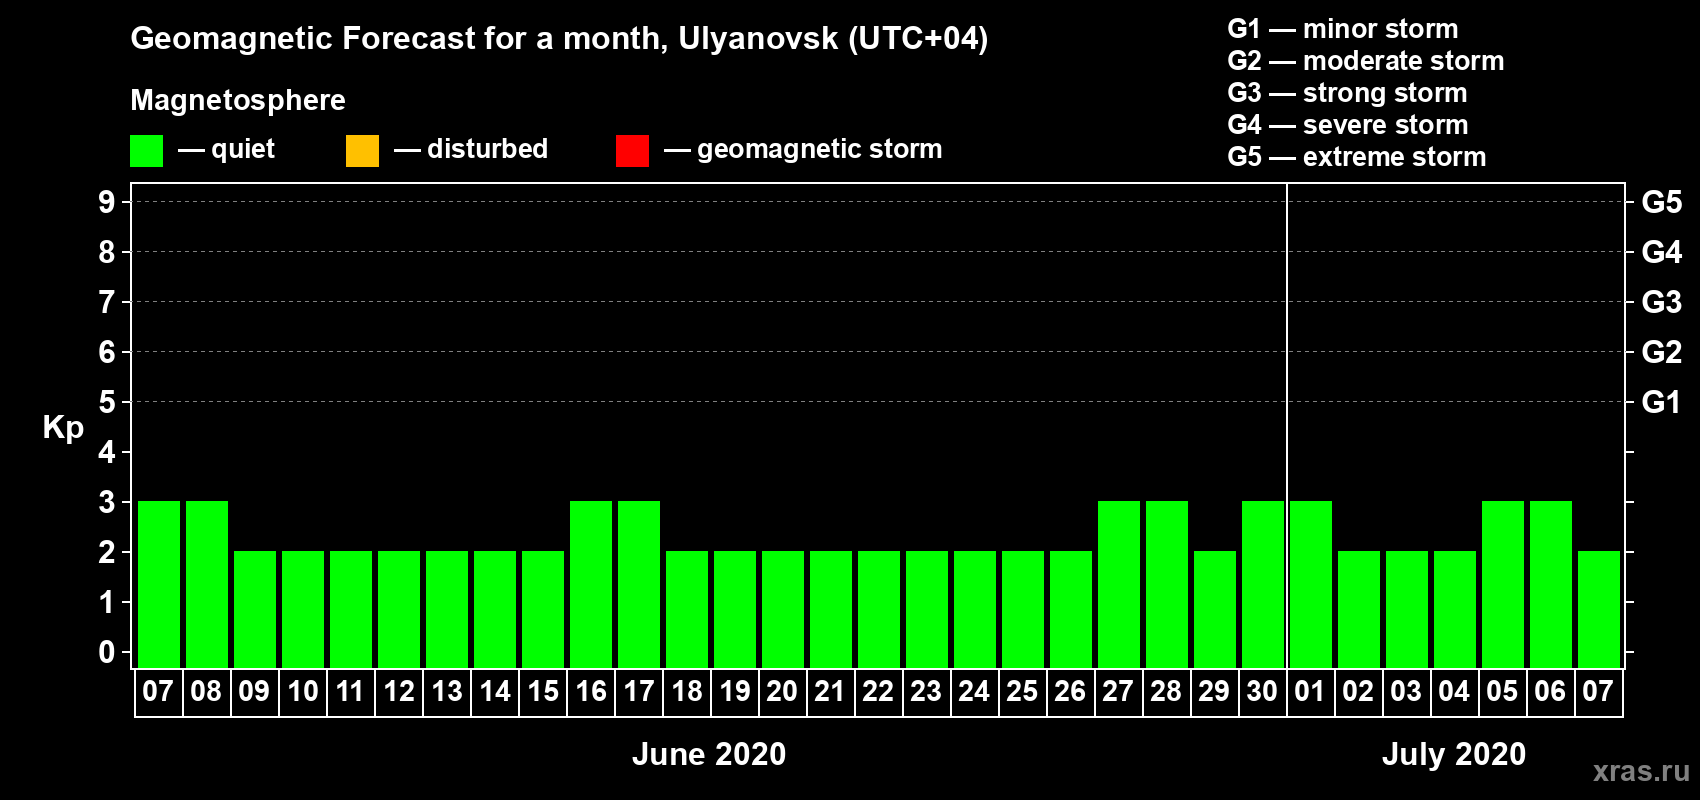
Task: Click the date cell labeled 17
Action: click(x=639, y=692)
